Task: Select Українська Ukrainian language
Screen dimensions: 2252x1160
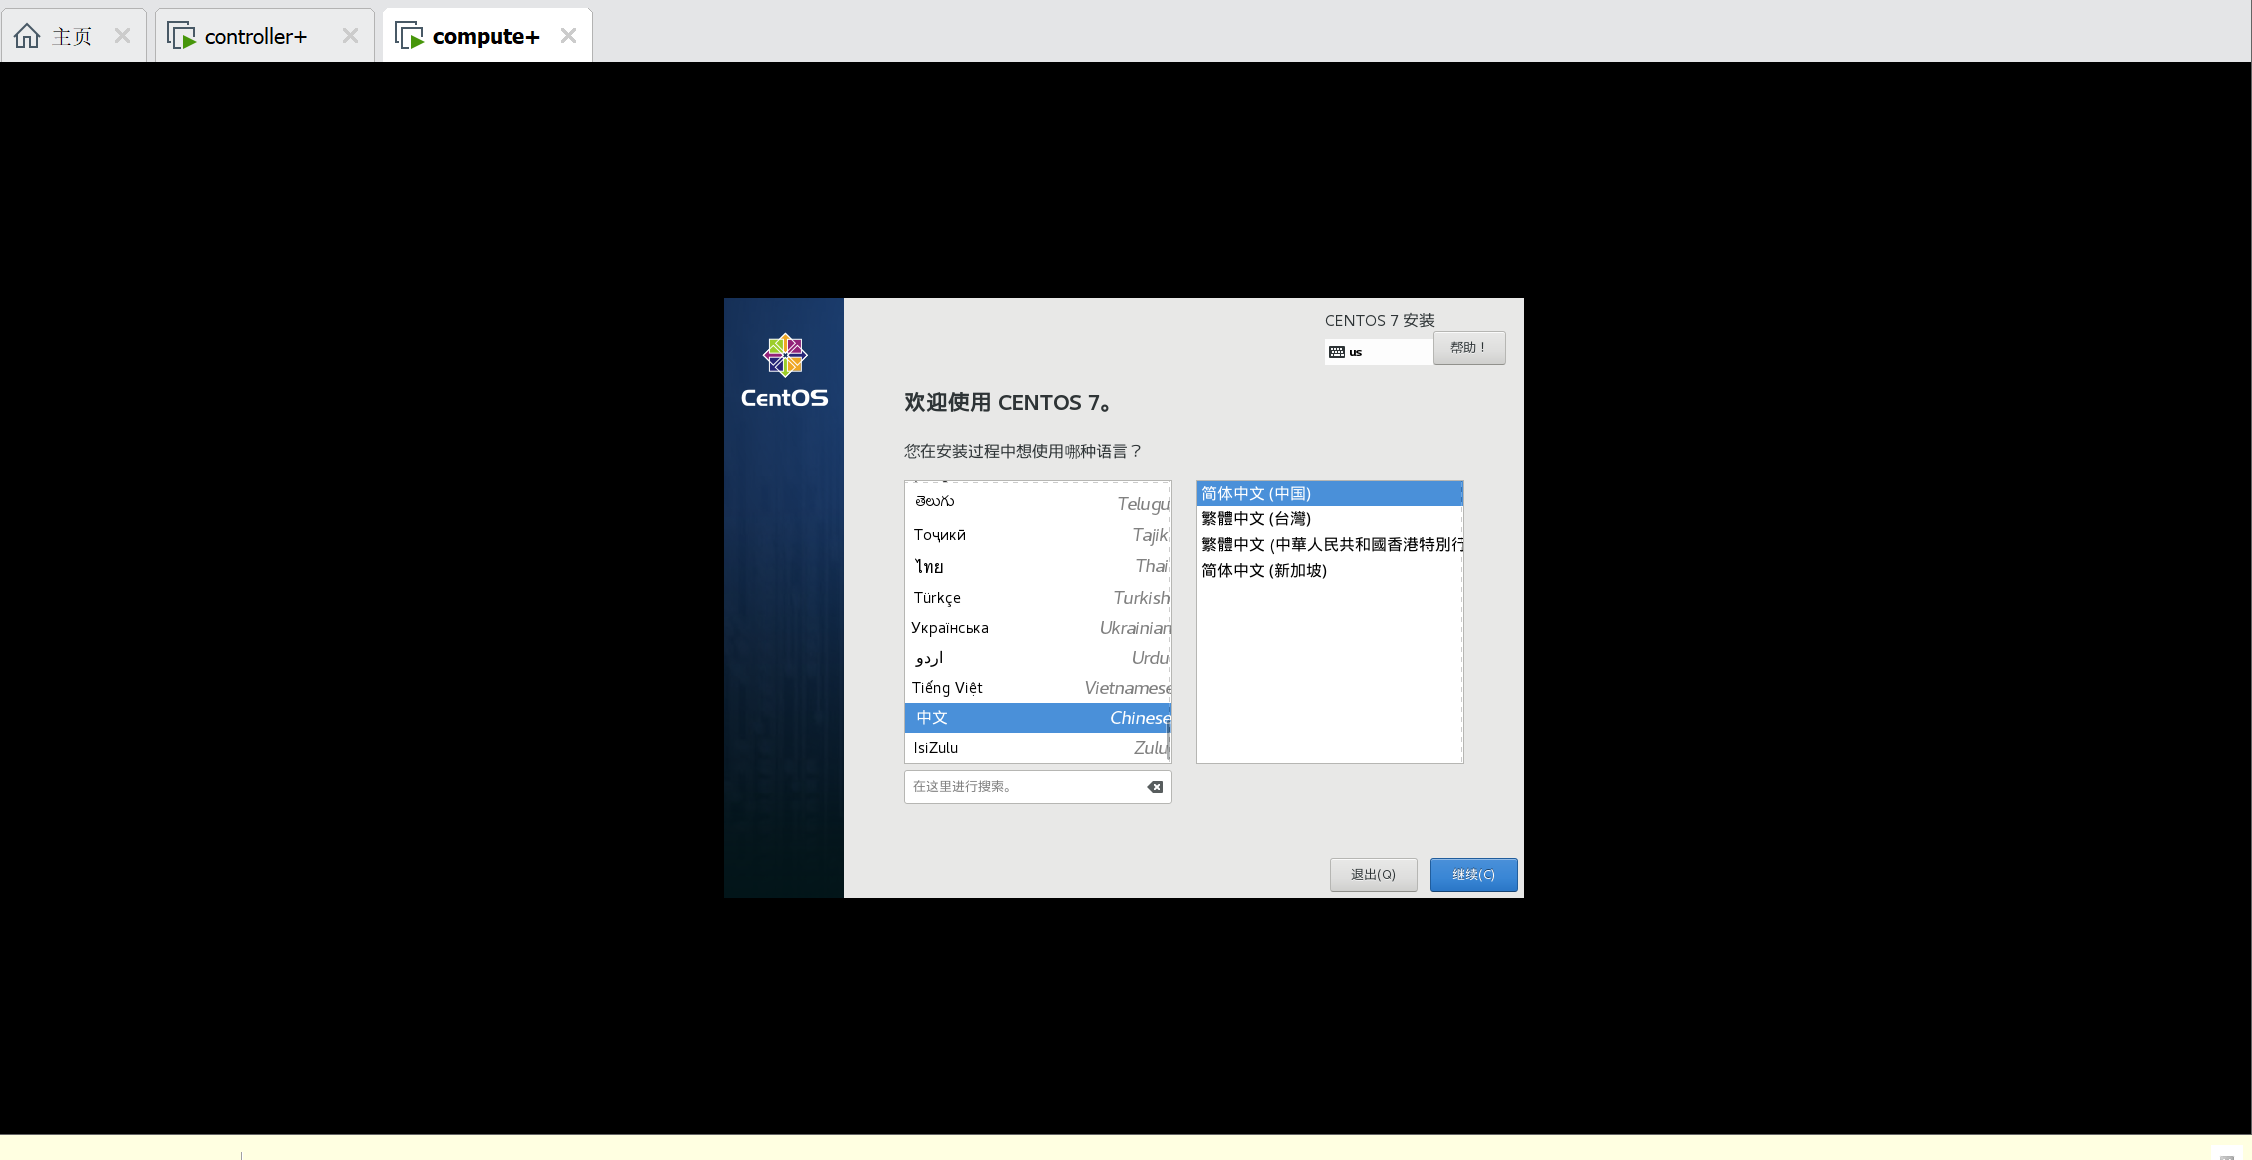Action: [1037, 627]
